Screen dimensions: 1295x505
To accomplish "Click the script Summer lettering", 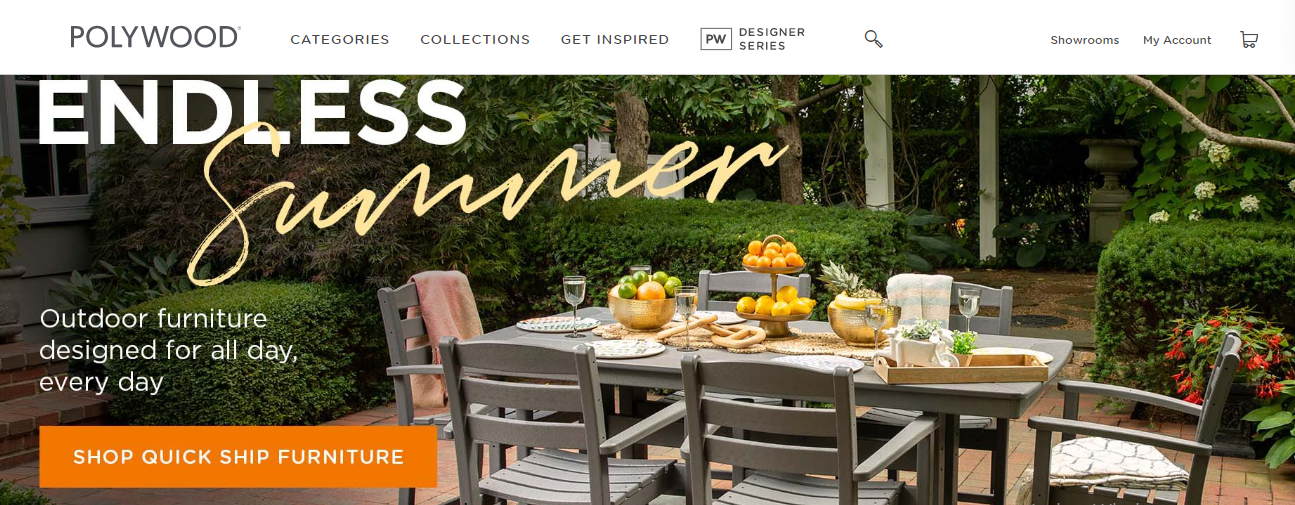I will click(490, 195).
